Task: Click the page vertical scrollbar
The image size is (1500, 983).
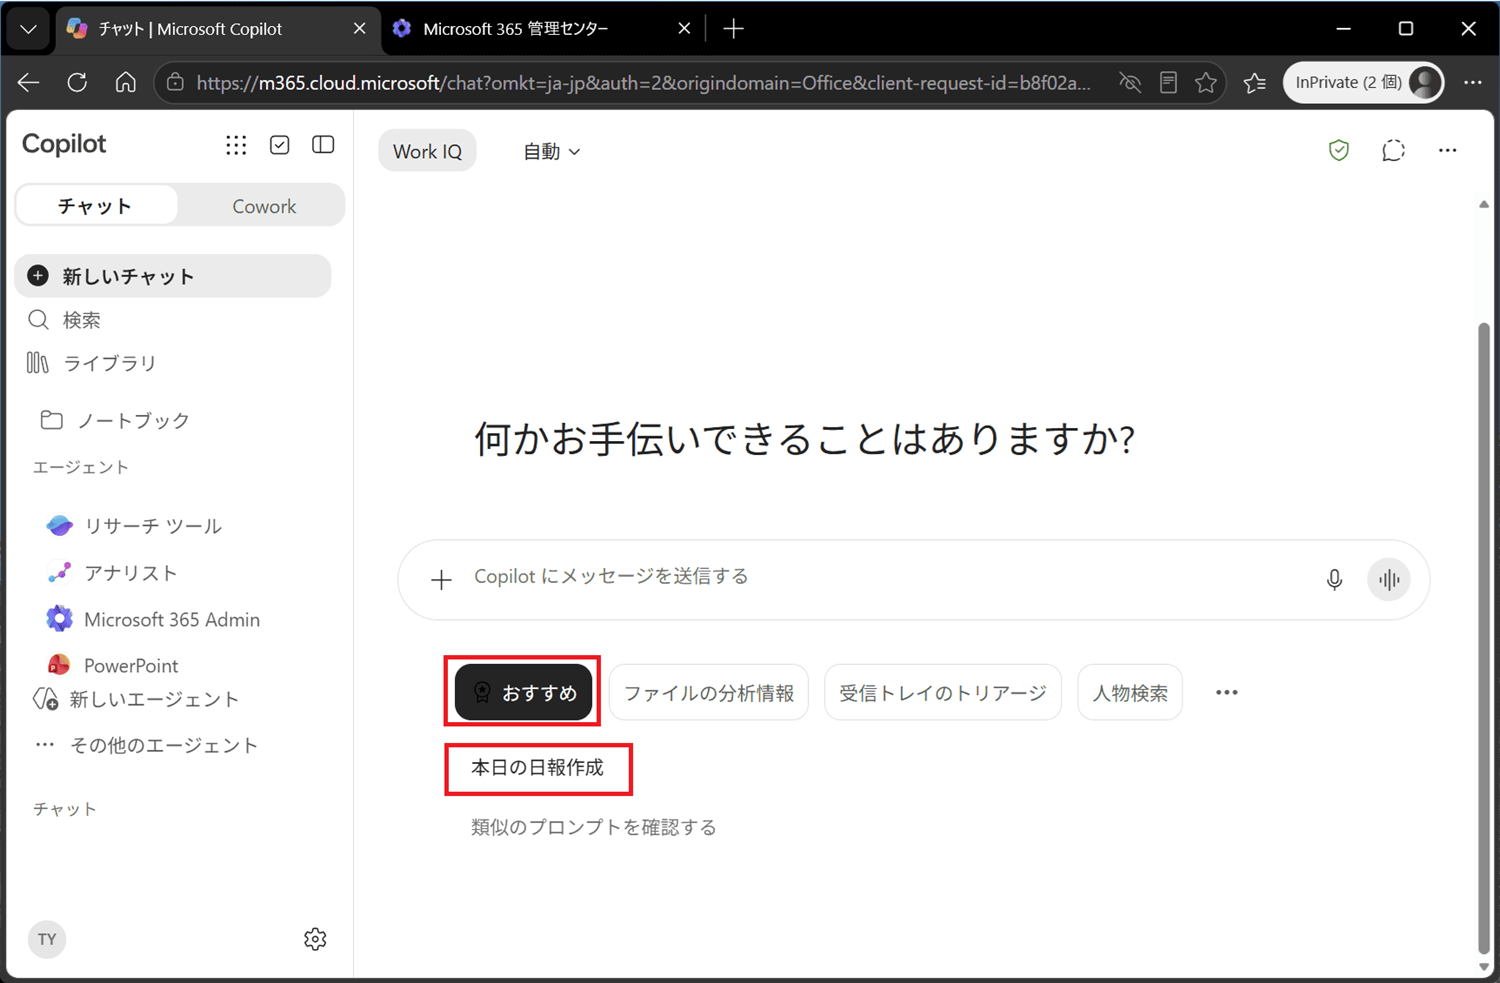Action: tap(1484, 638)
